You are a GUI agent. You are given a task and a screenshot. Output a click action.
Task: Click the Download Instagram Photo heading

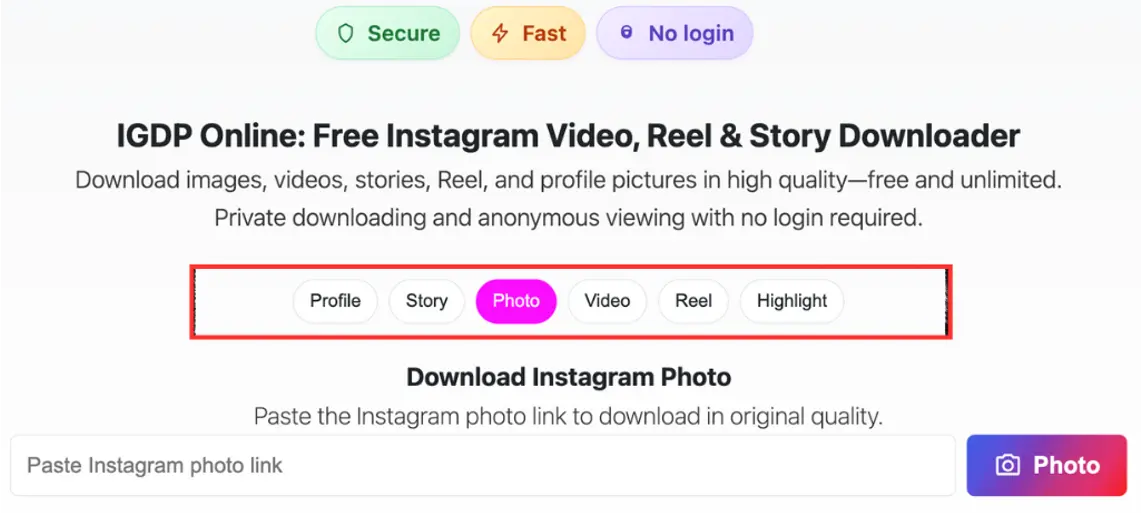point(568,378)
